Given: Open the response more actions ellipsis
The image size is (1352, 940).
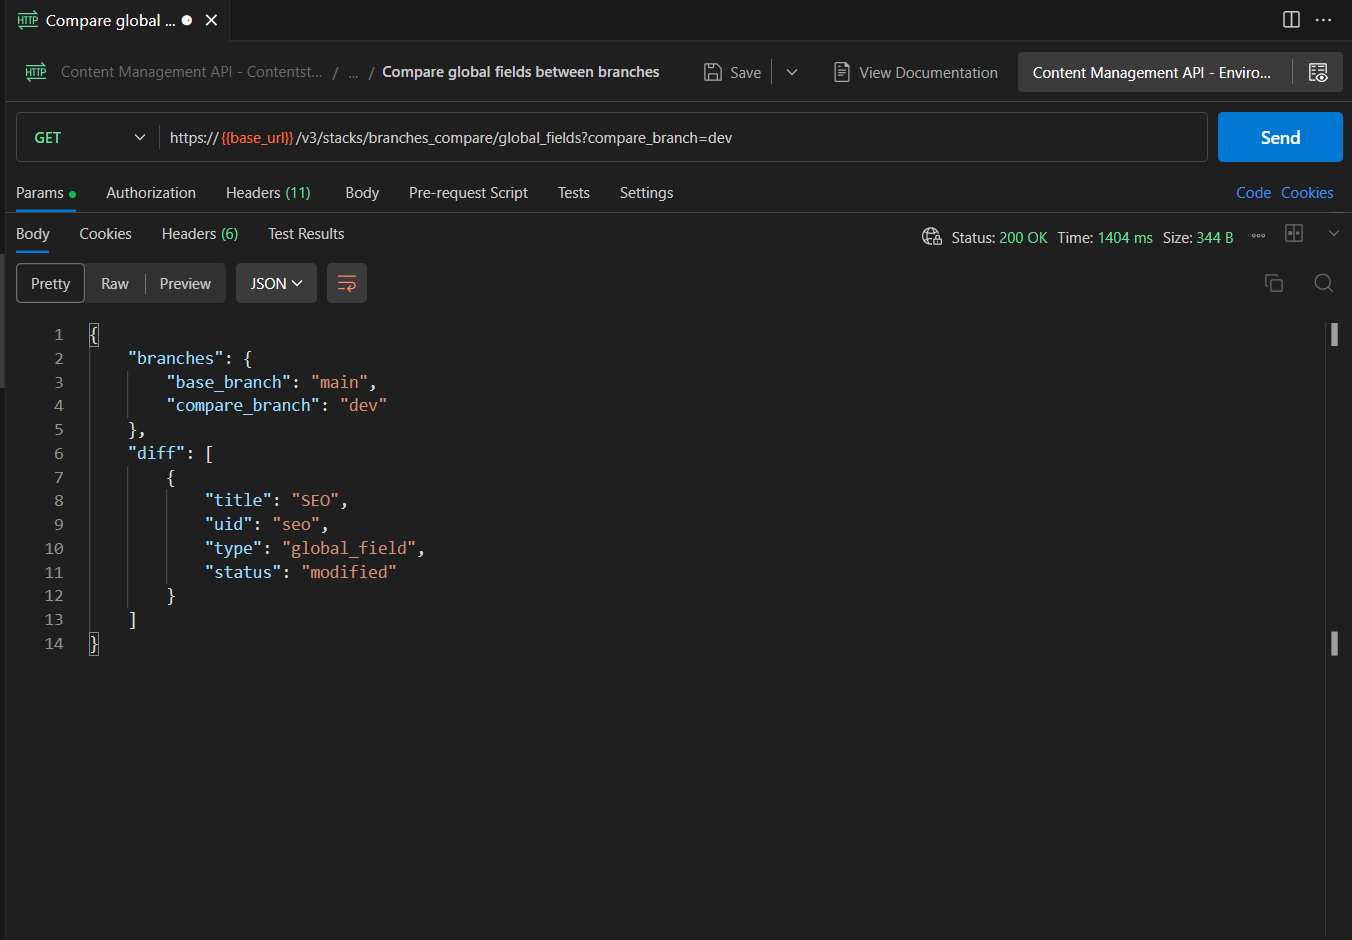Looking at the screenshot, I should pos(1258,236).
